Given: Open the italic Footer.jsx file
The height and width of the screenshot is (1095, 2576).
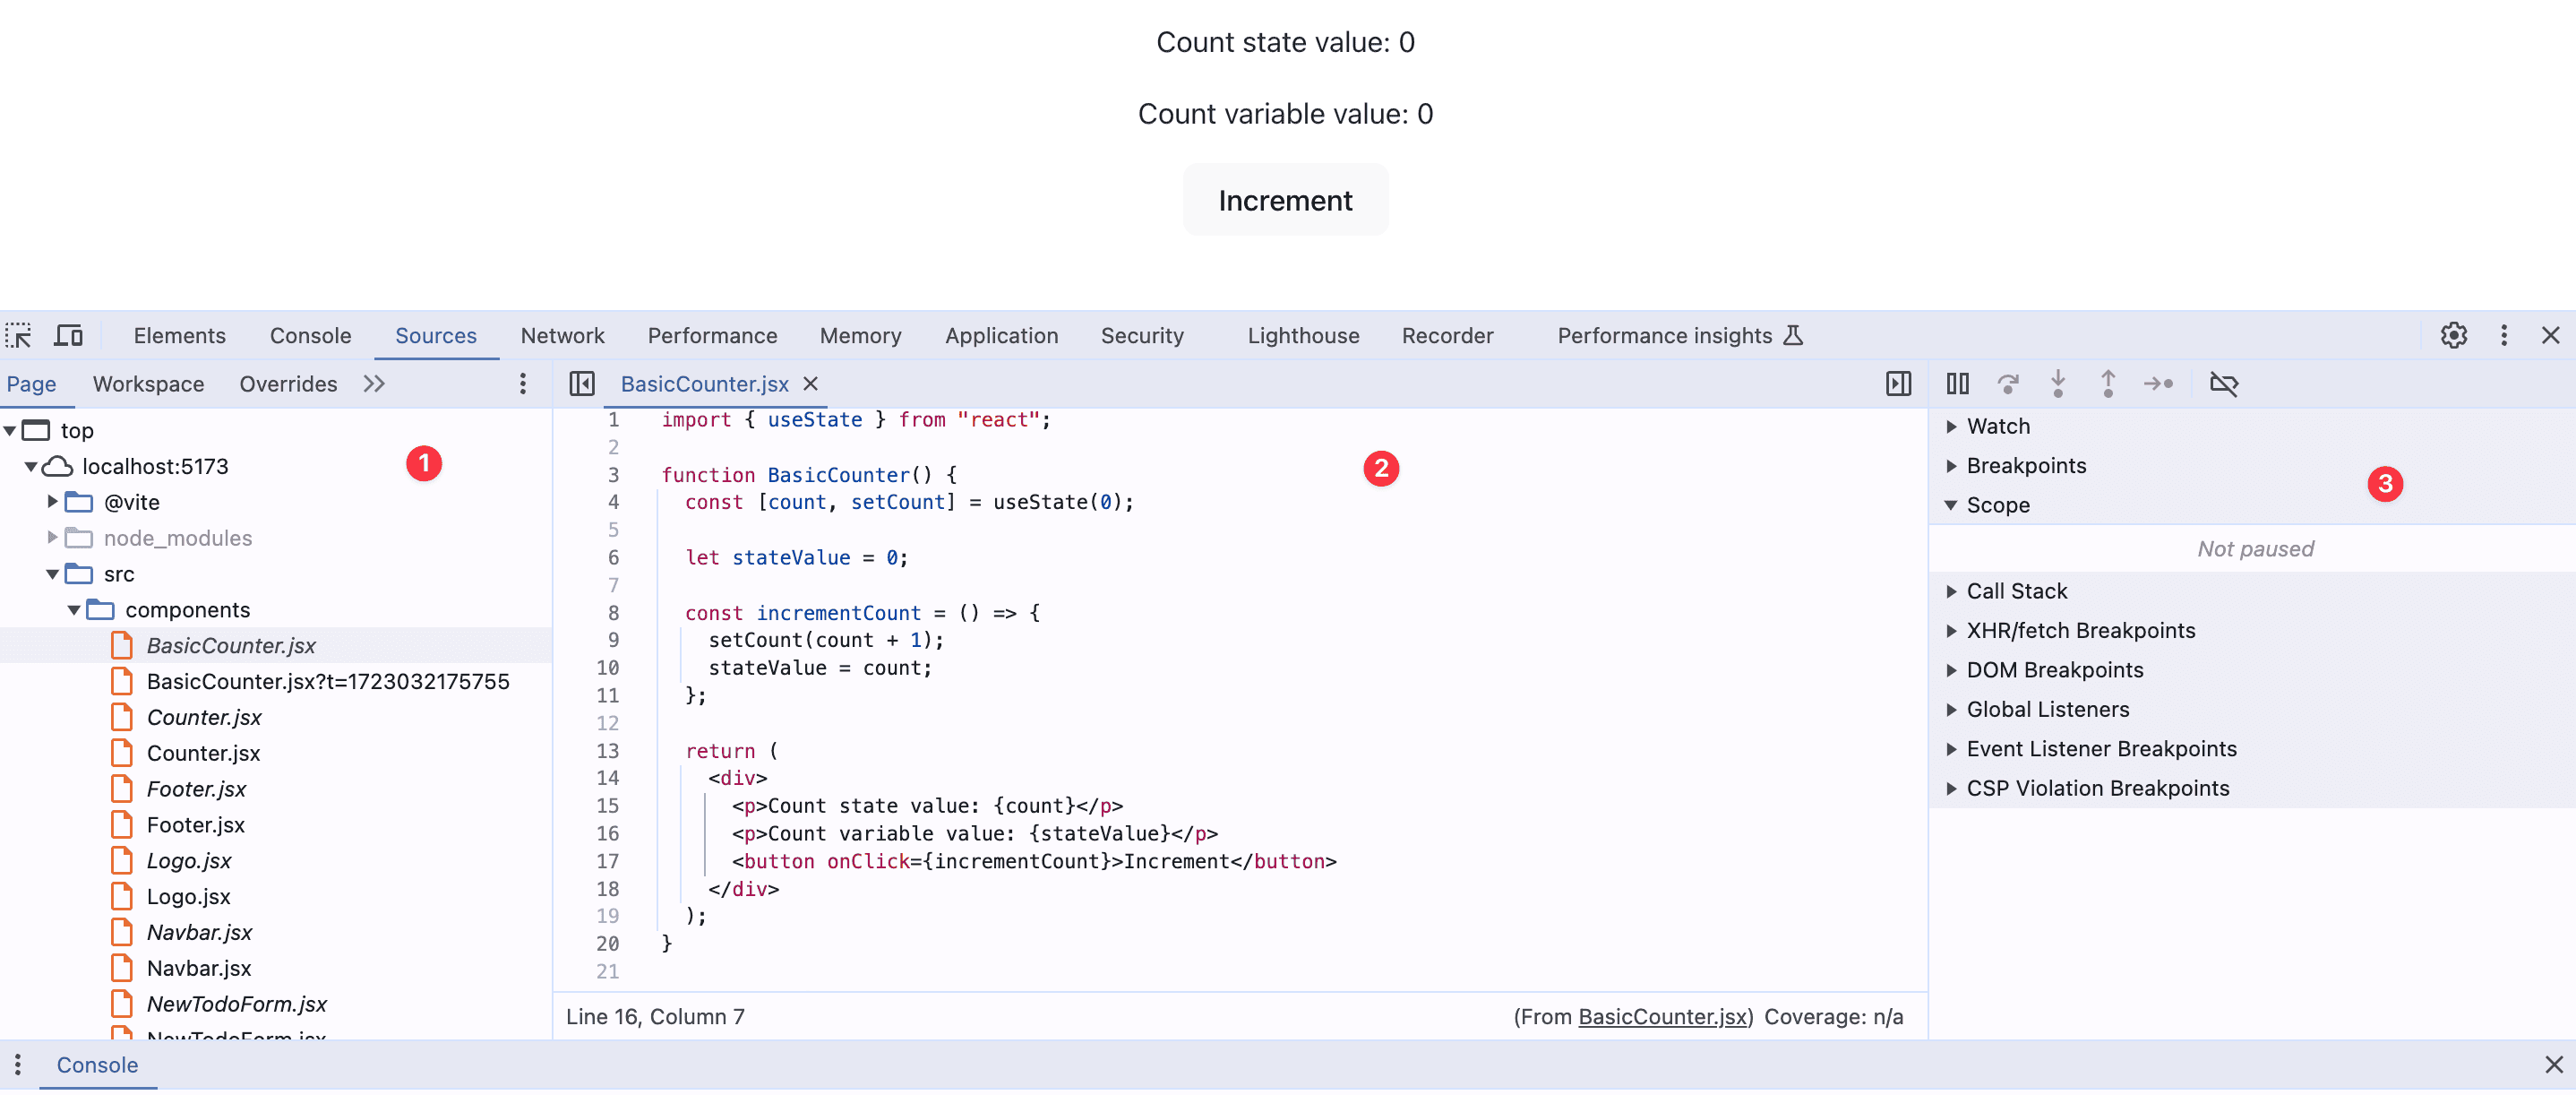Looking at the screenshot, I should point(196,790).
